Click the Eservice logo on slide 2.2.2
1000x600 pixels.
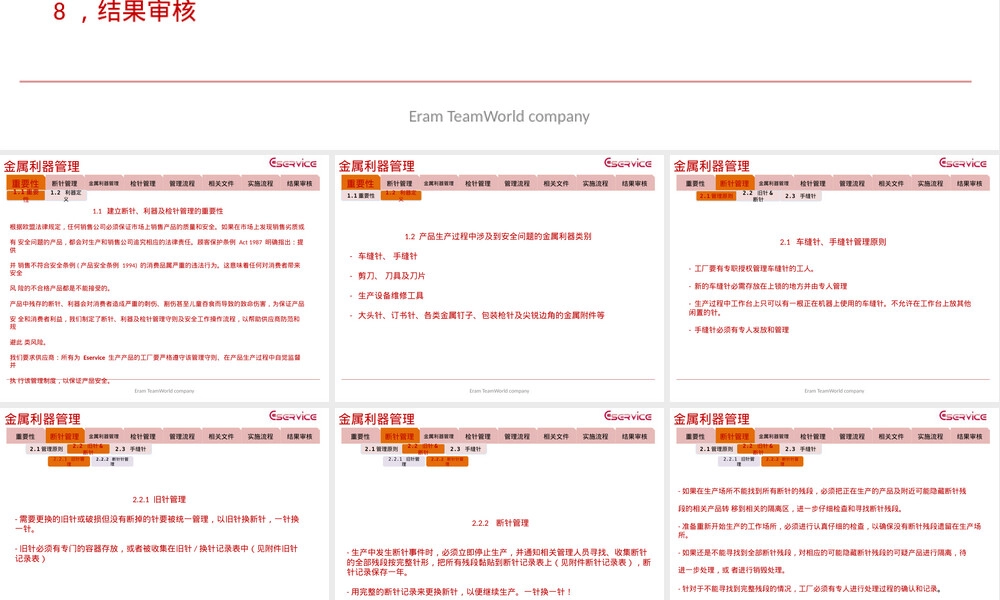tap(628, 416)
